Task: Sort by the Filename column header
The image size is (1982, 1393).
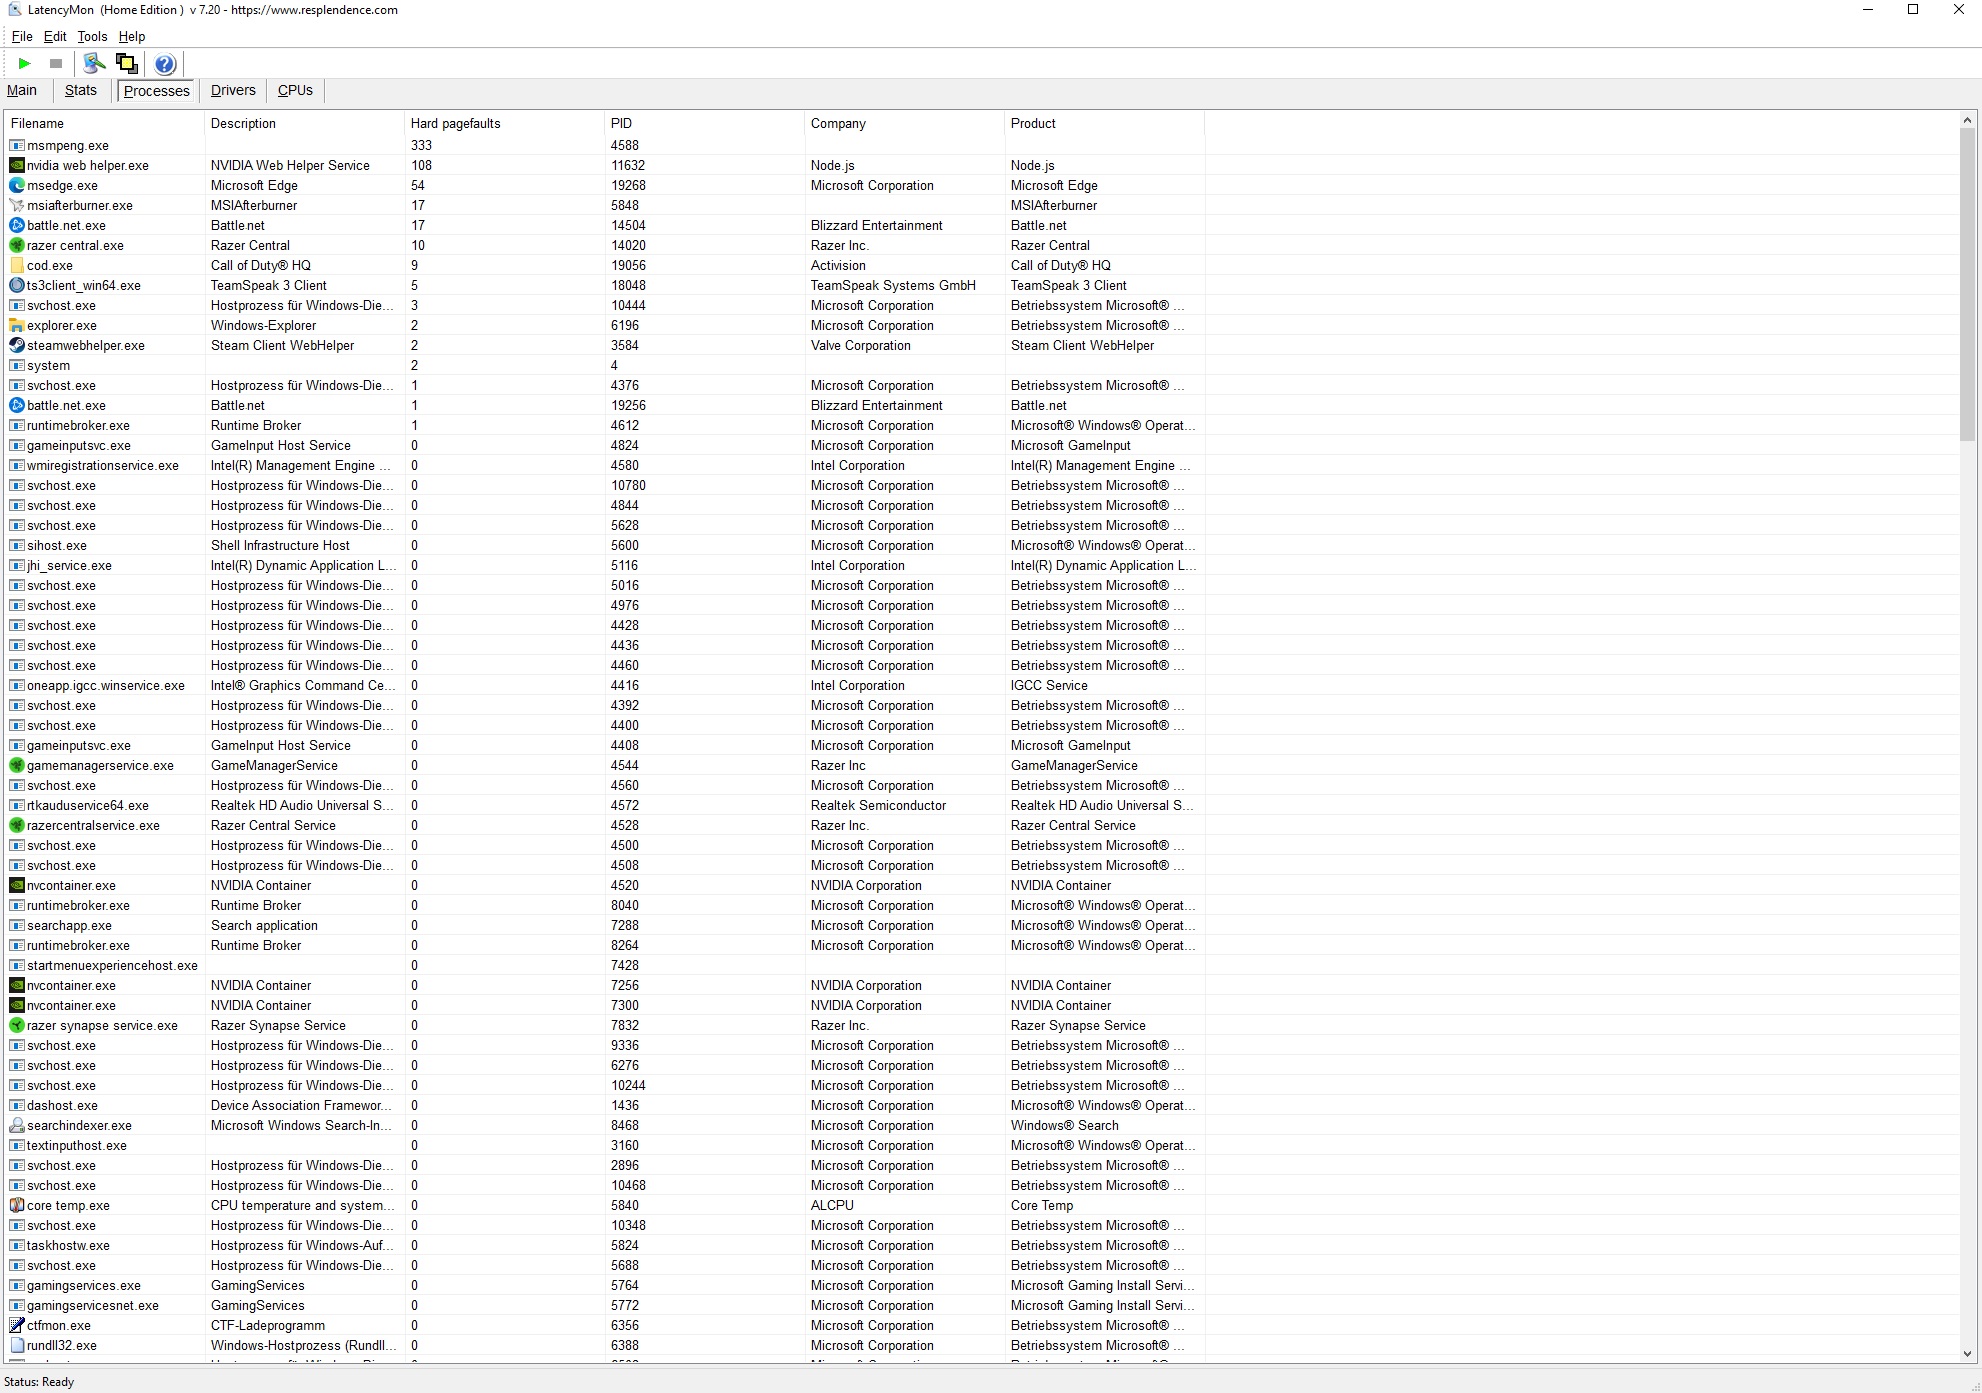Action: [104, 124]
